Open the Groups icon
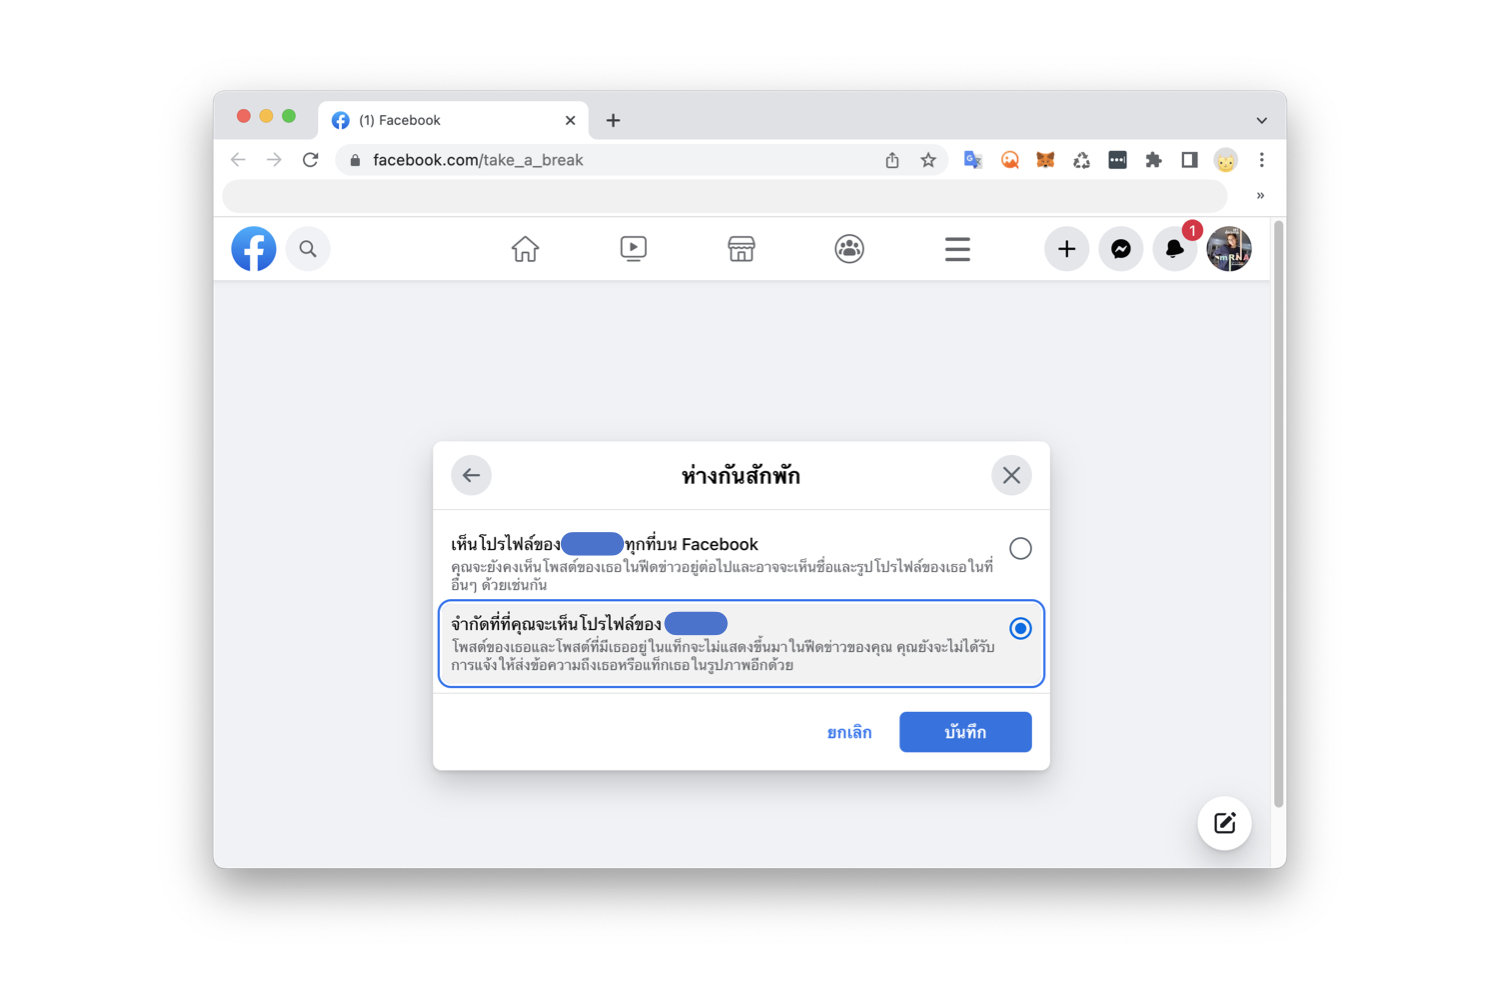The height and width of the screenshot is (1000, 1500). point(849,249)
